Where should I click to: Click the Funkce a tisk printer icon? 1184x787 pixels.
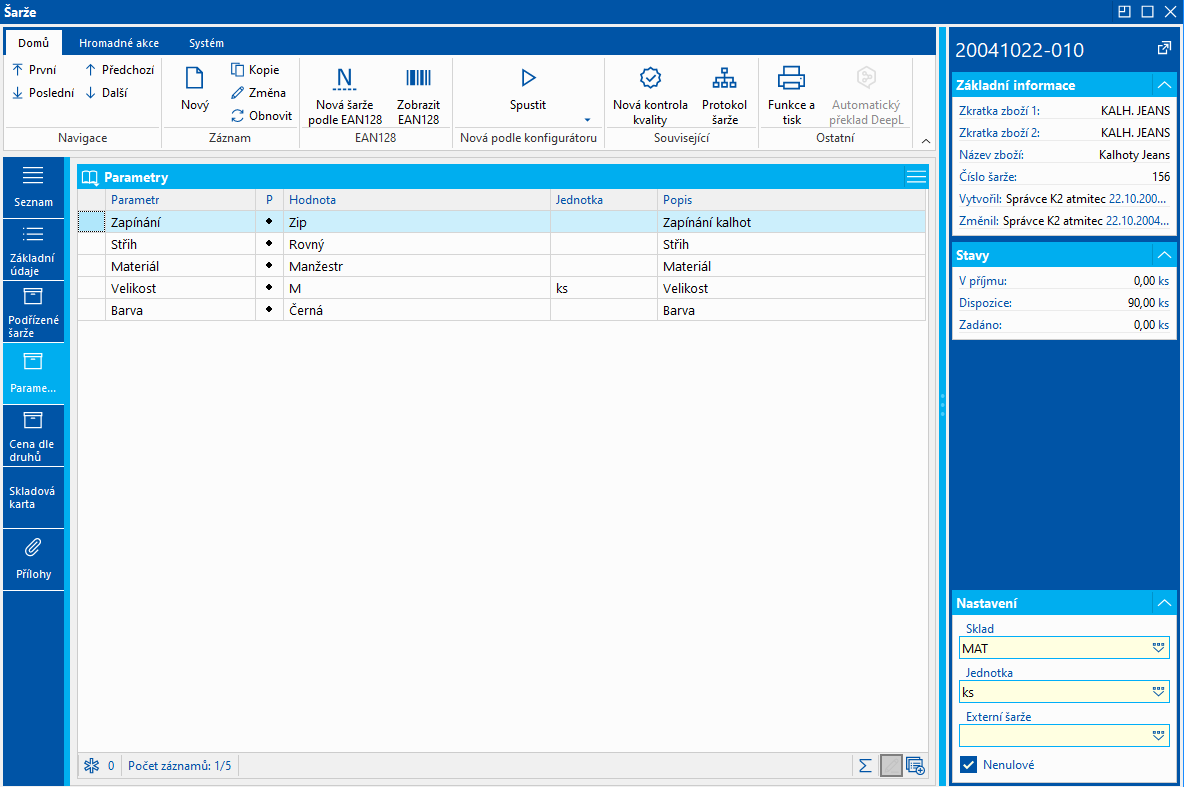pyautogui.click(x=791, y=79)
